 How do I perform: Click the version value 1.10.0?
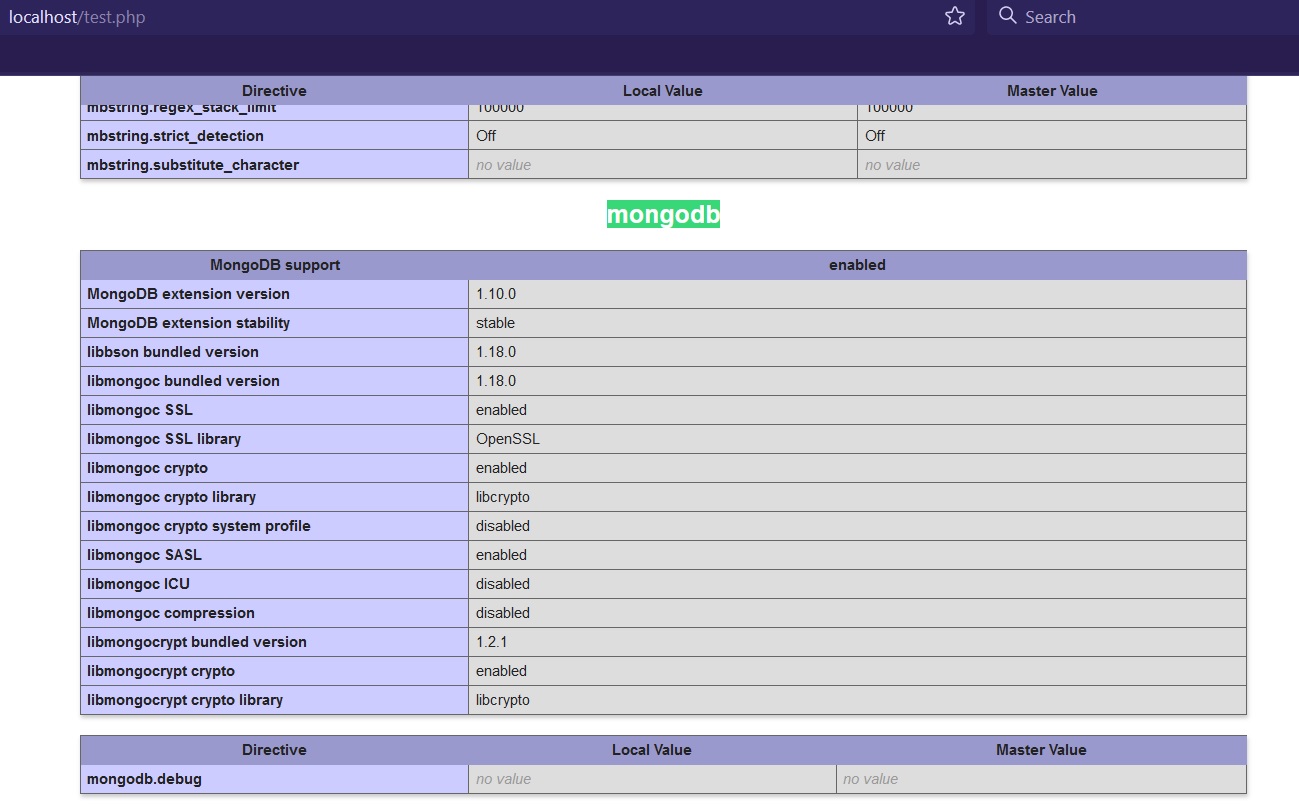(x=496, y=294)
